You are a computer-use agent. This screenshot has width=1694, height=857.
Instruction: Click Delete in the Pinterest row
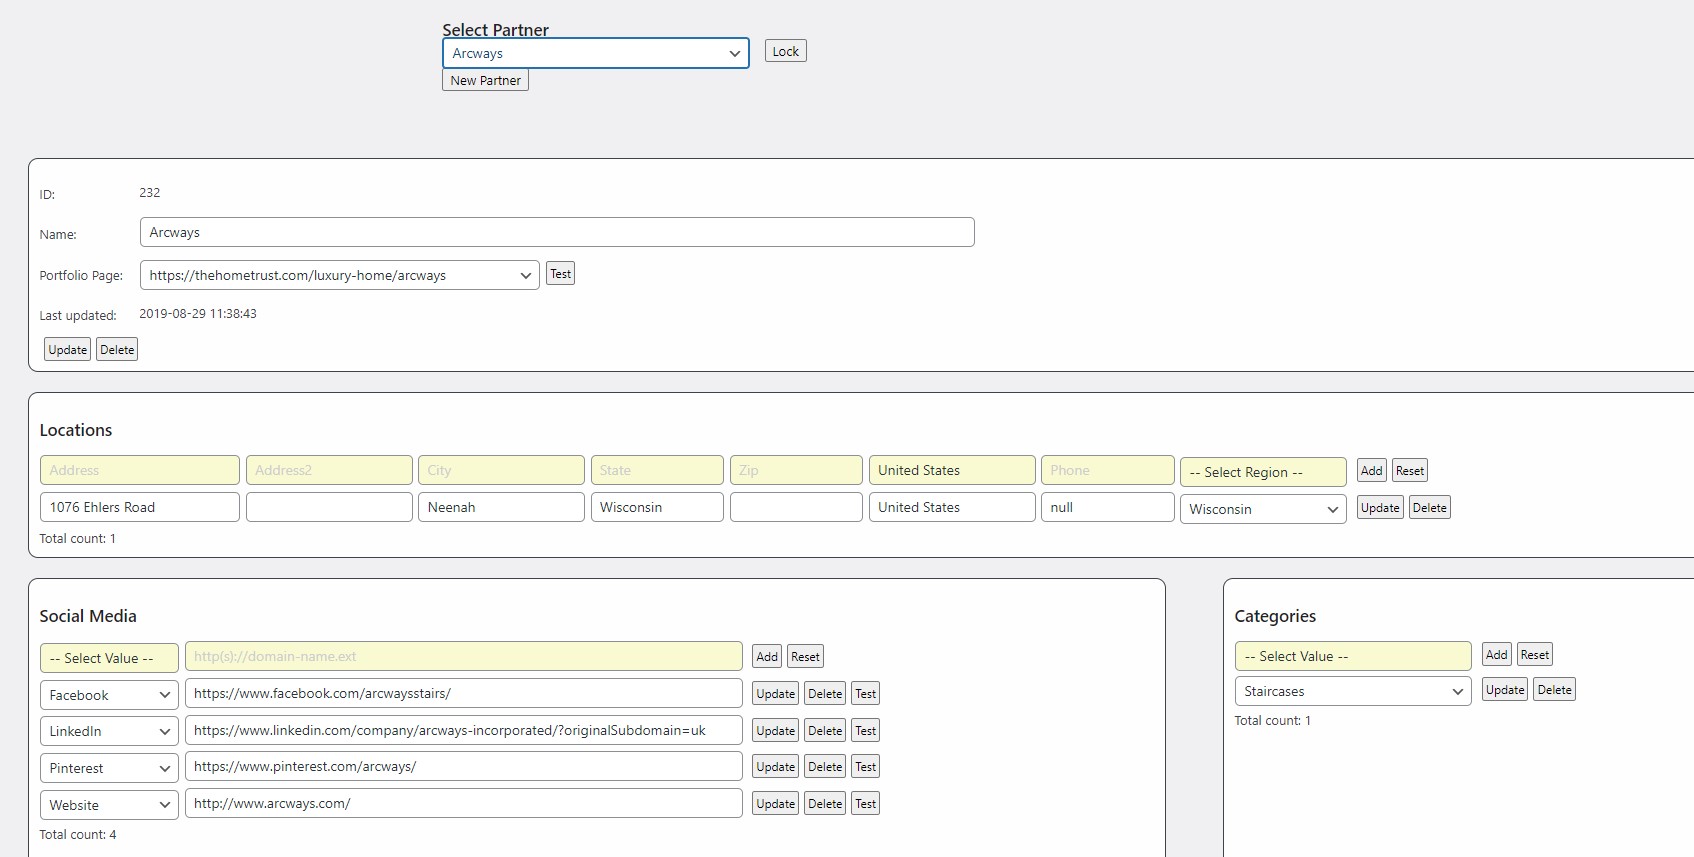(x=825, y=766)
